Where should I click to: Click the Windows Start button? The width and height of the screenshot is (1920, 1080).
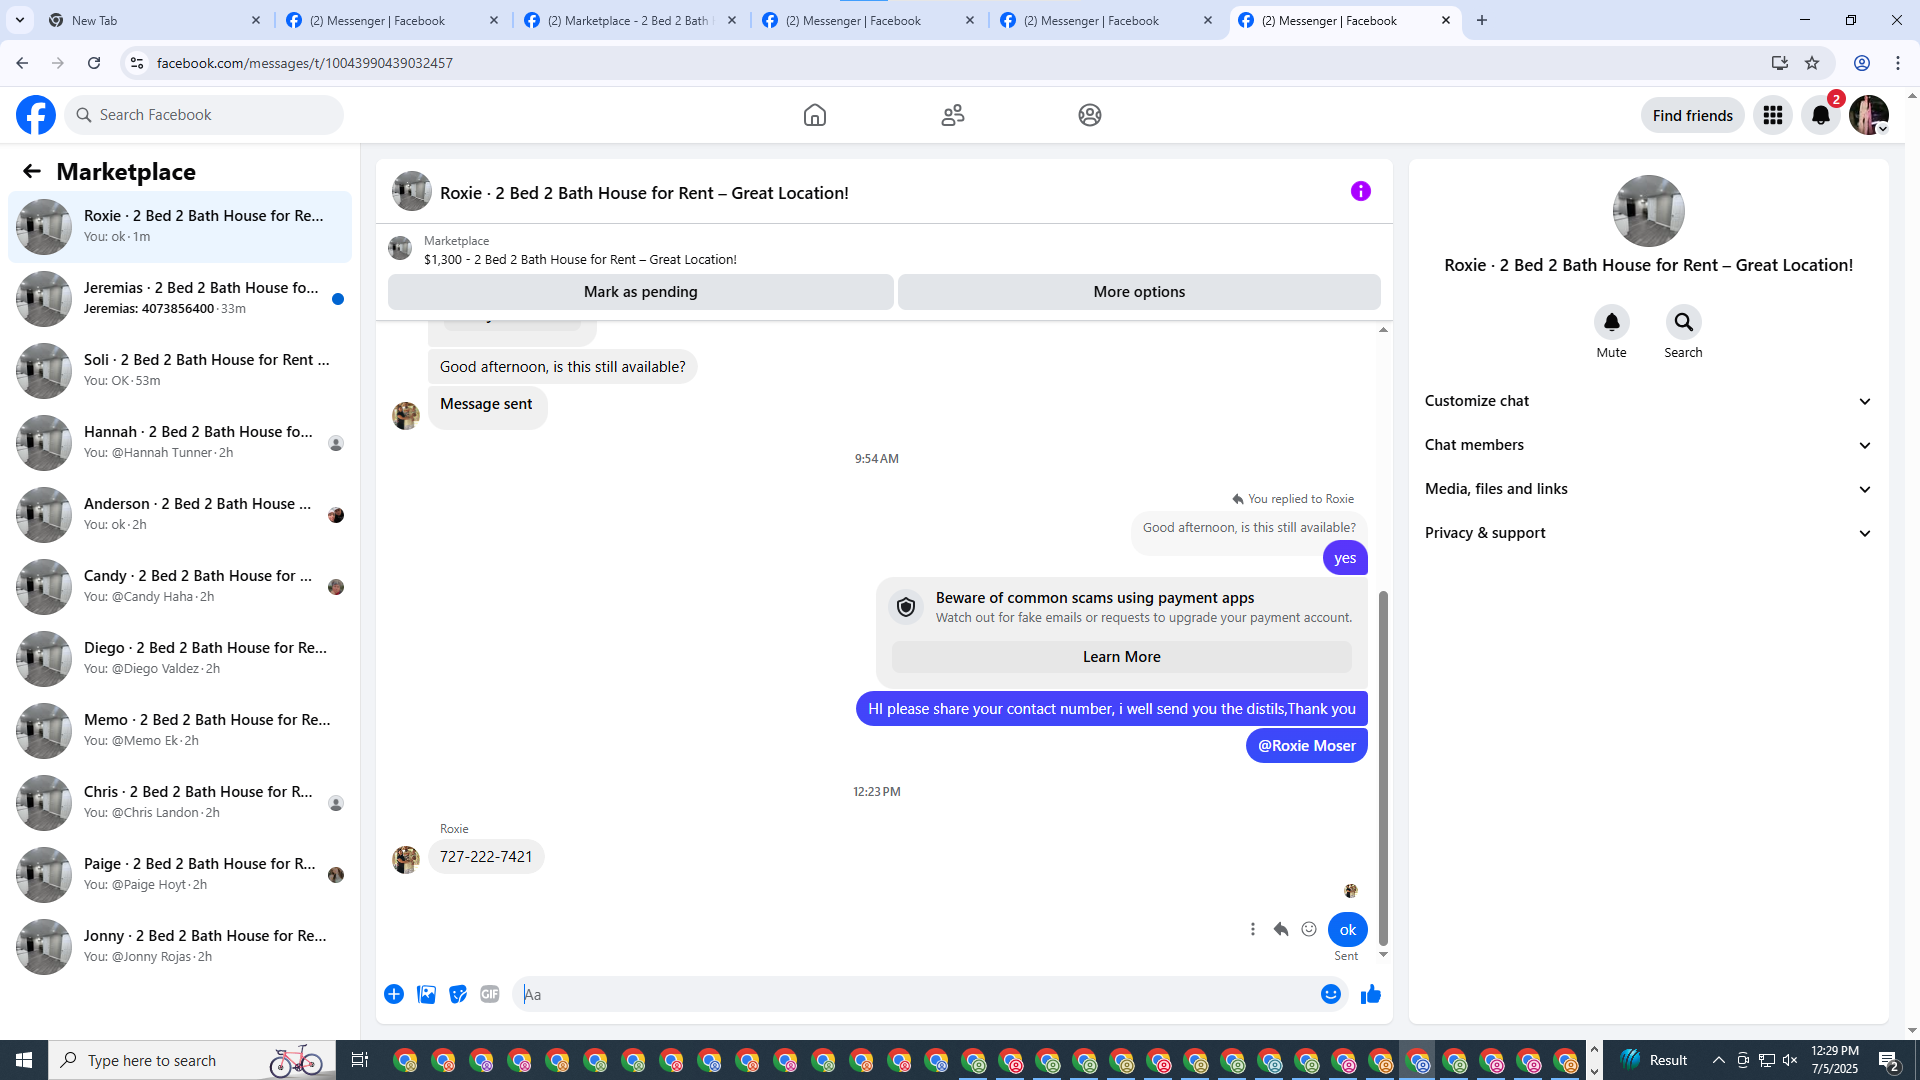tap(24, 1060)
